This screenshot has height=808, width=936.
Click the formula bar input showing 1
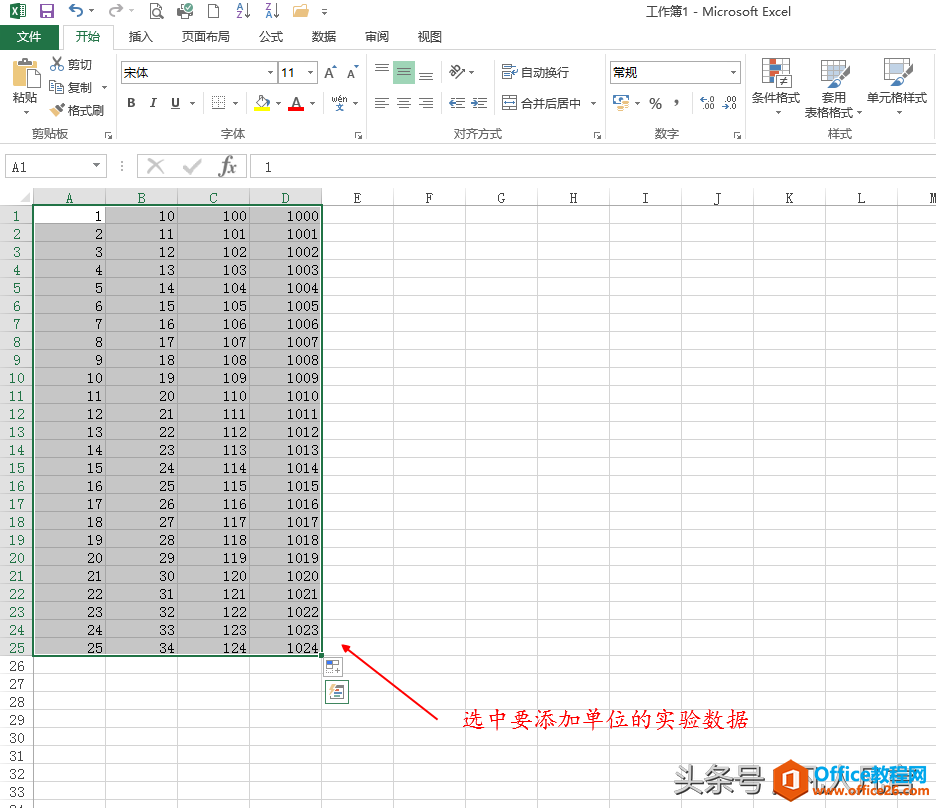coord(591,166)
